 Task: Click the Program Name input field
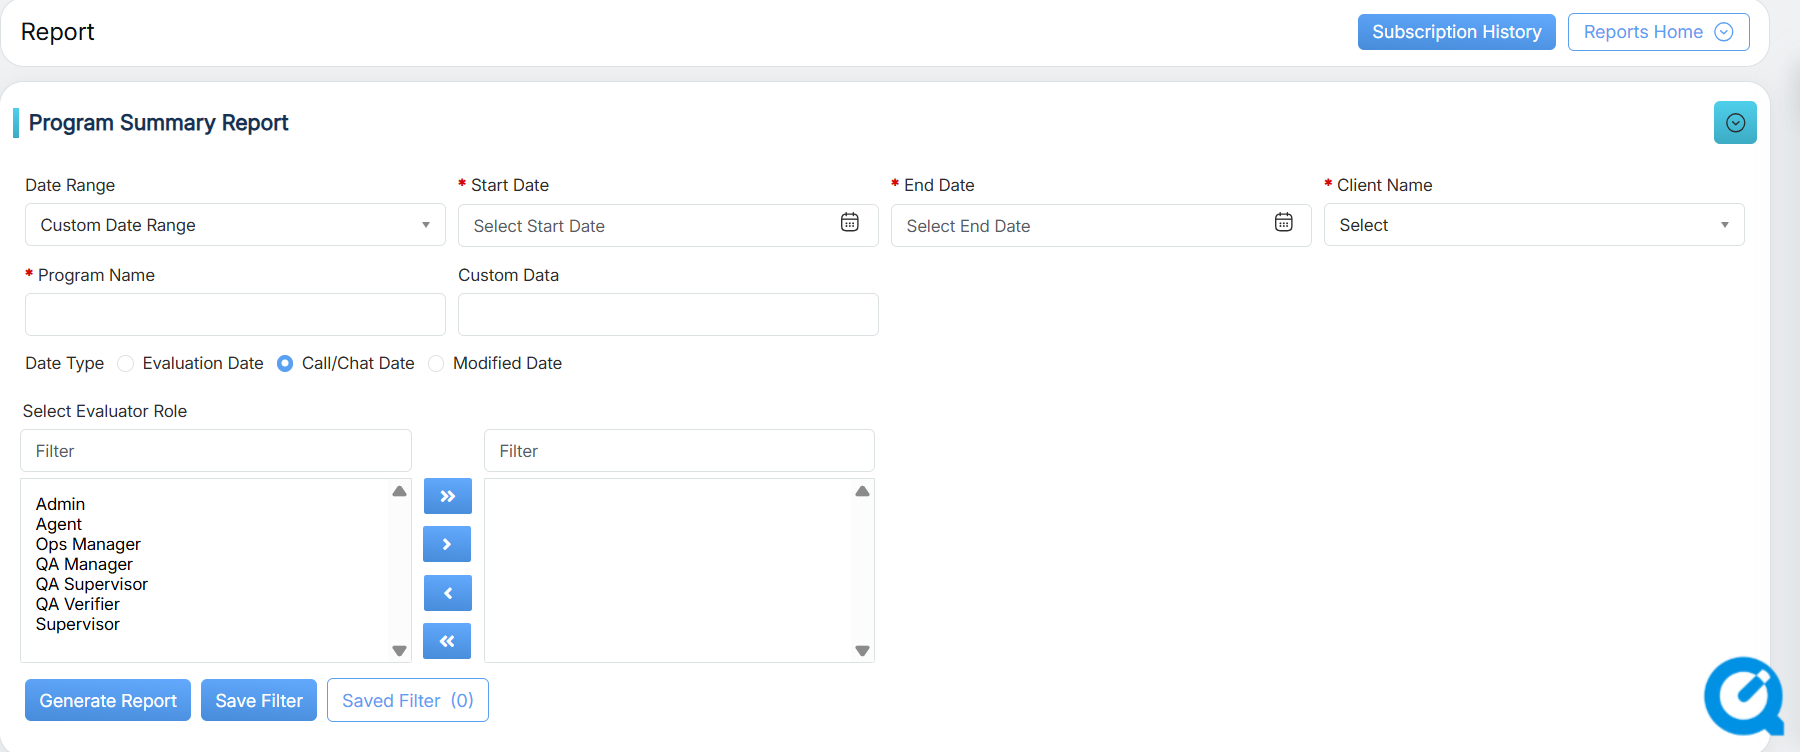pos(235,315)
